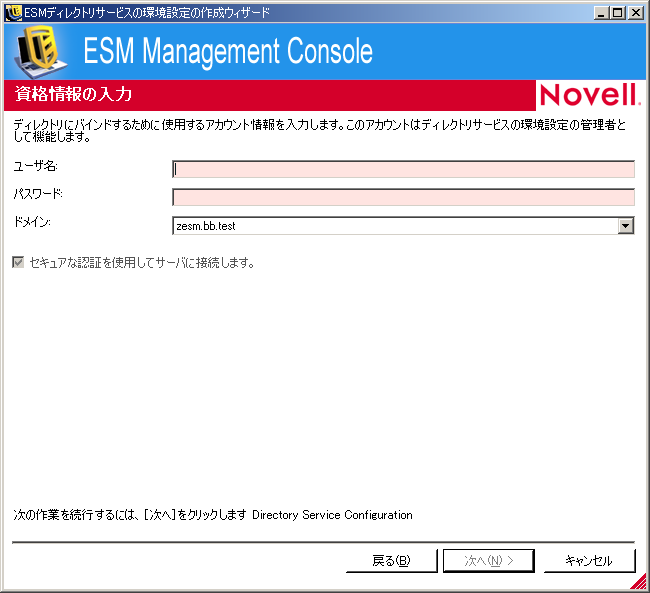Click the ユーザ名 input field
Screen dimensions: 650x593
click(403, 169)
